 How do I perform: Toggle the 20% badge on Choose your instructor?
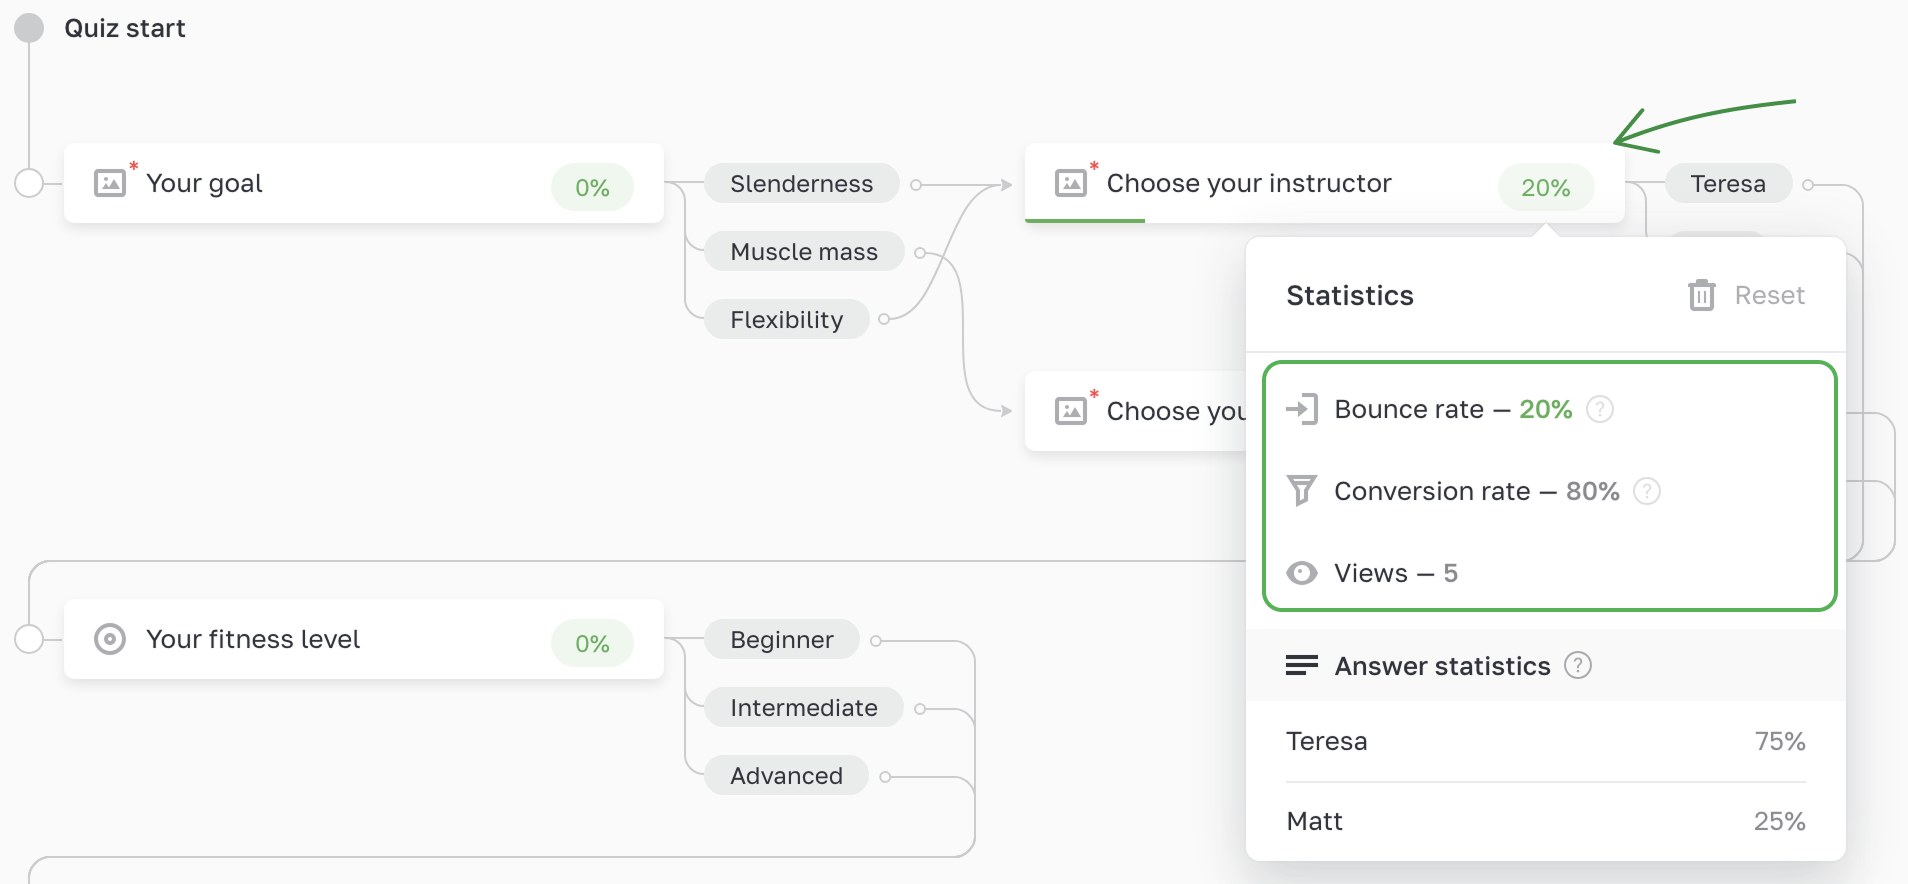click(1545, 187)
